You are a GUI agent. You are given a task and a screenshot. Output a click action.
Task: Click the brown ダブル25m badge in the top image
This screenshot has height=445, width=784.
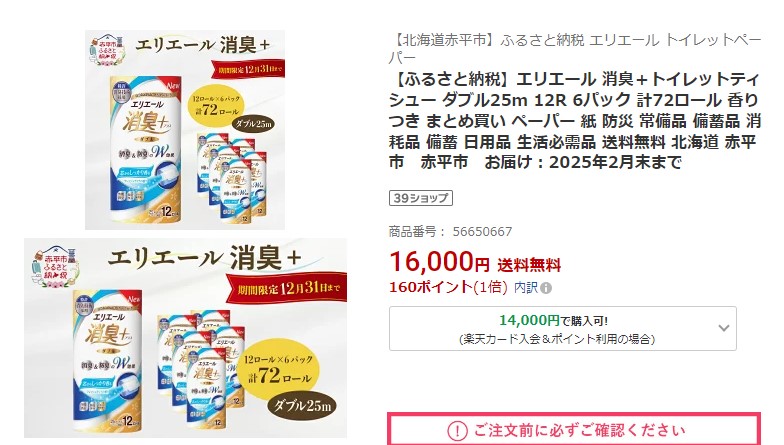254,124
